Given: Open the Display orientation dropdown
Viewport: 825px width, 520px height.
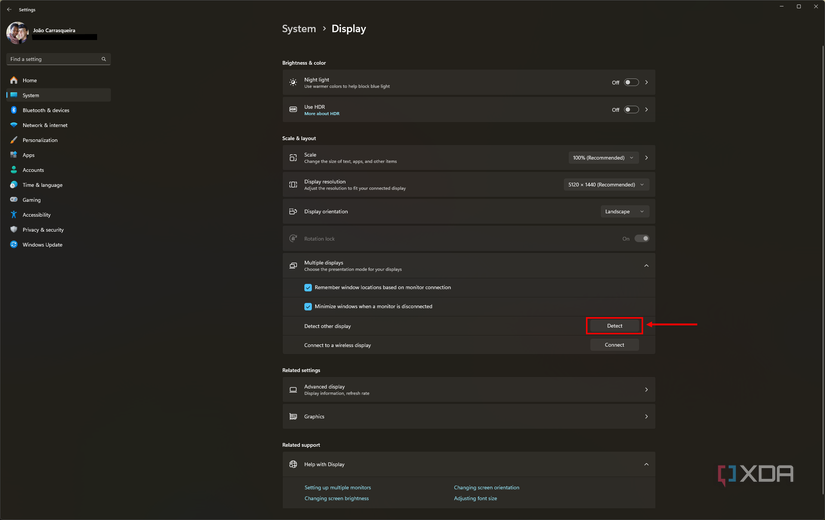Looking at the screenshot, I should coord(625,212).
